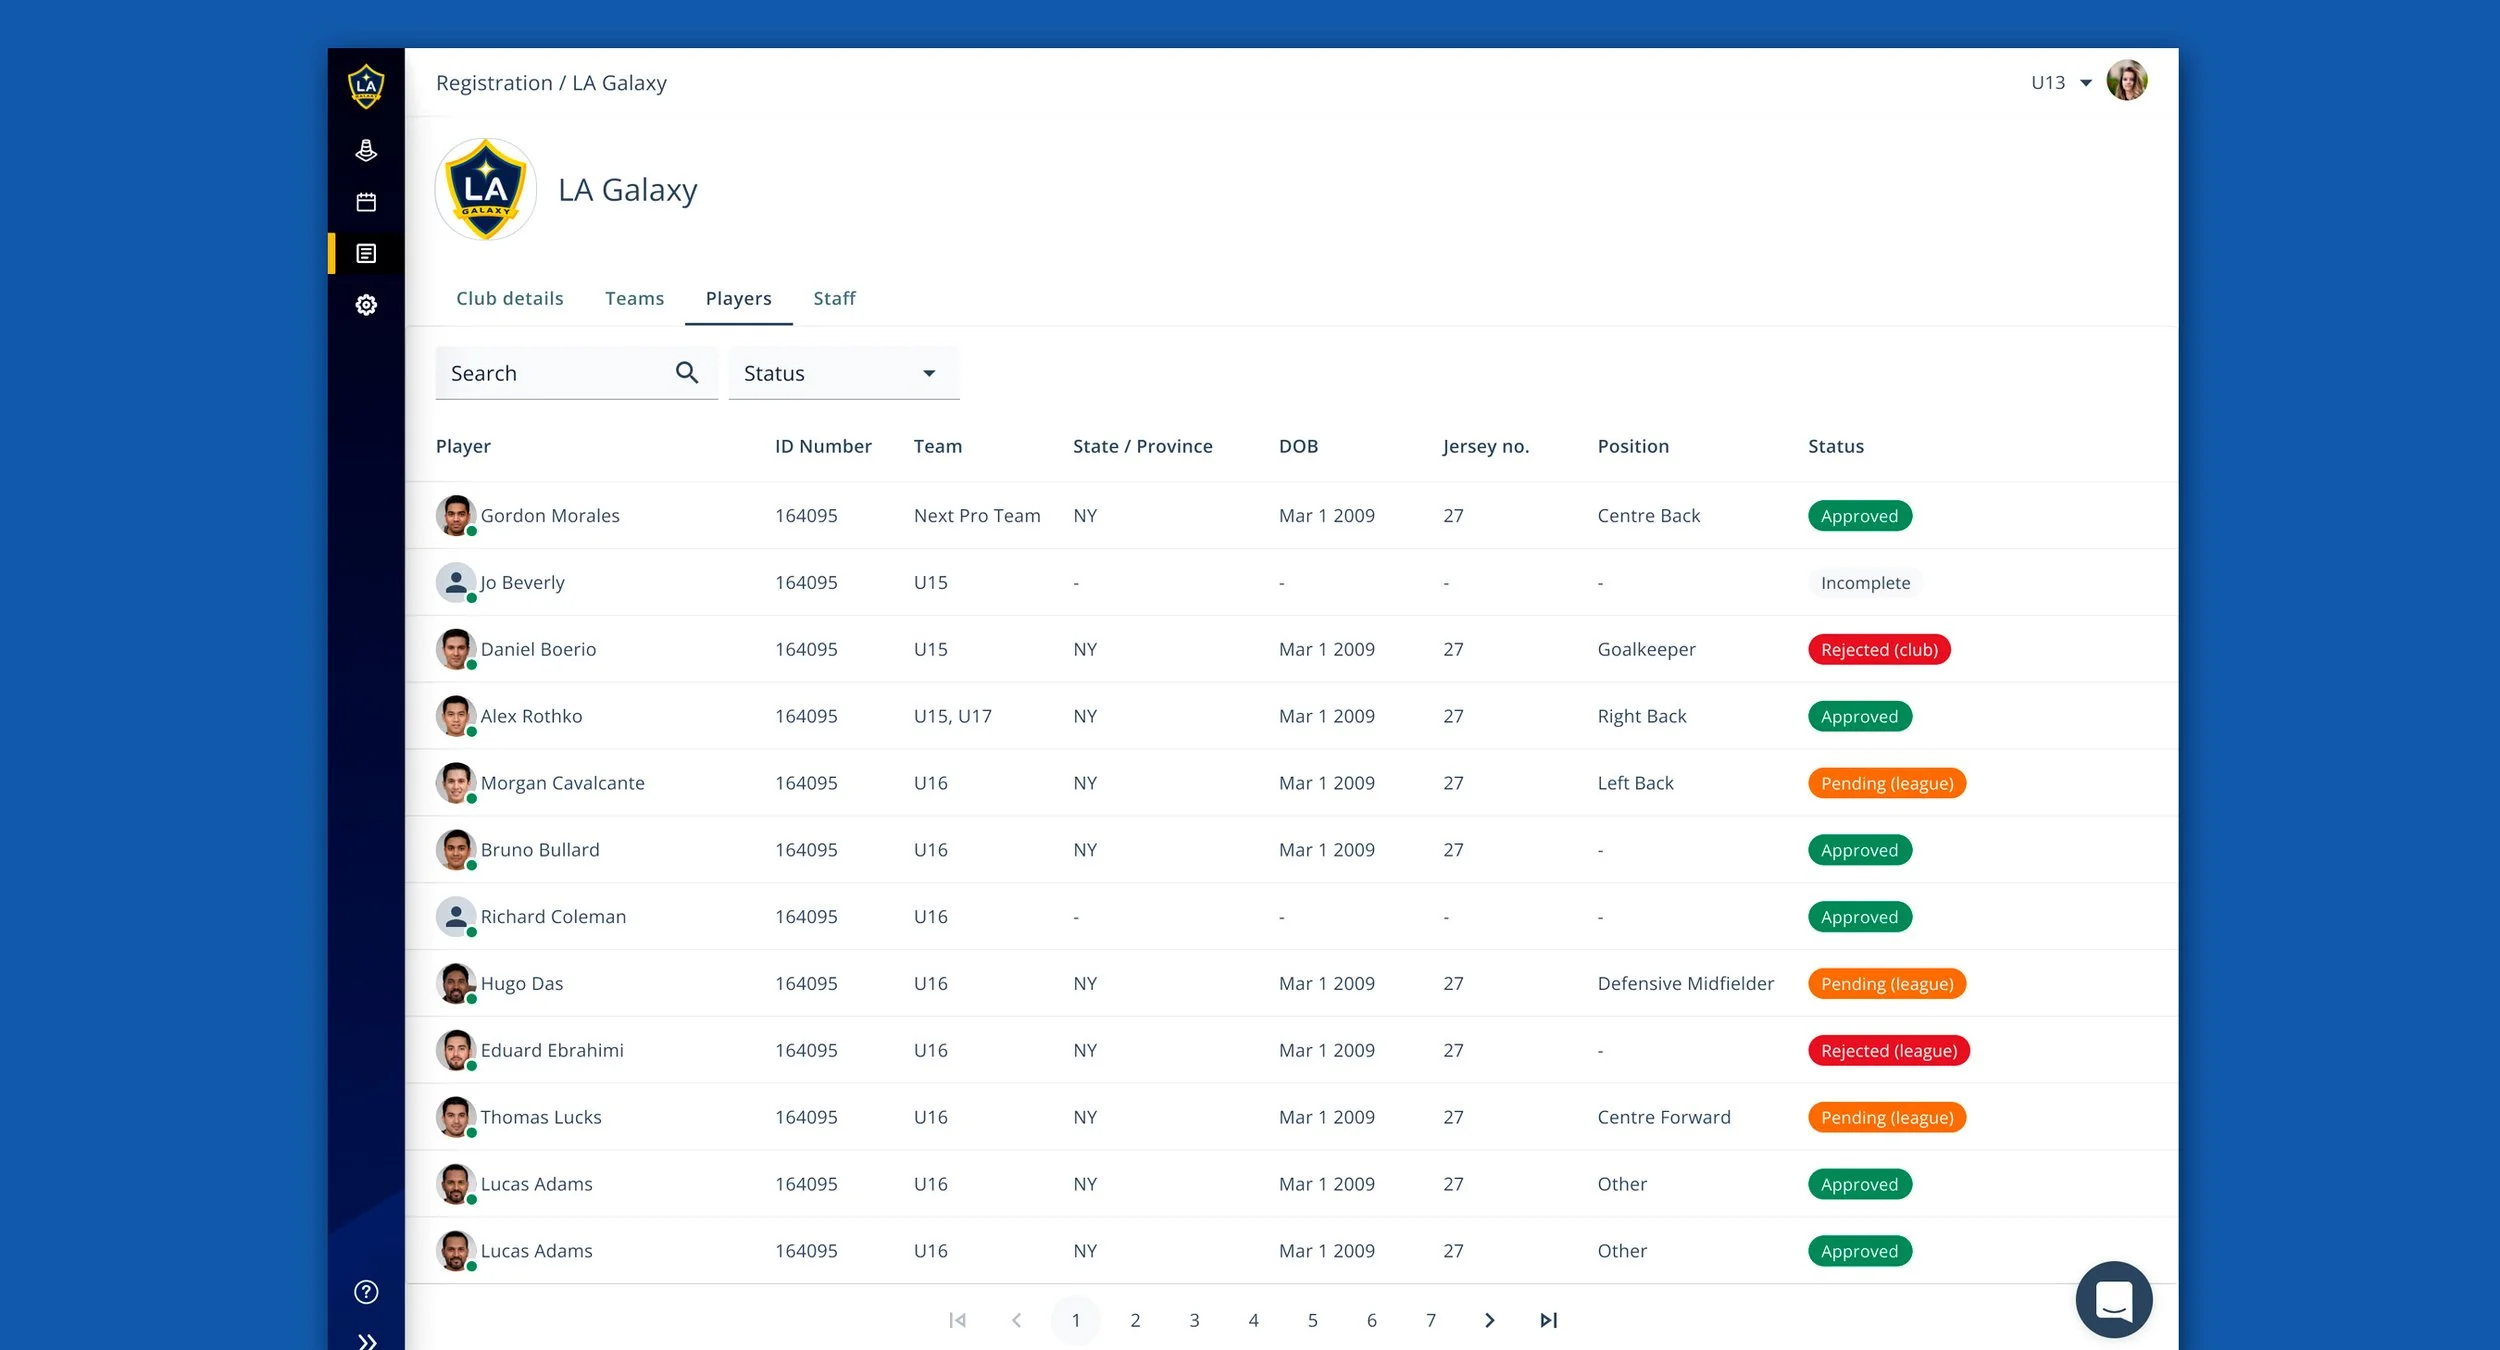The width and height of the screenshot is (2500, 1350).
Task: Click Daniel Boerio's Rejected (club) badge
Action: tap(1878, 650)
